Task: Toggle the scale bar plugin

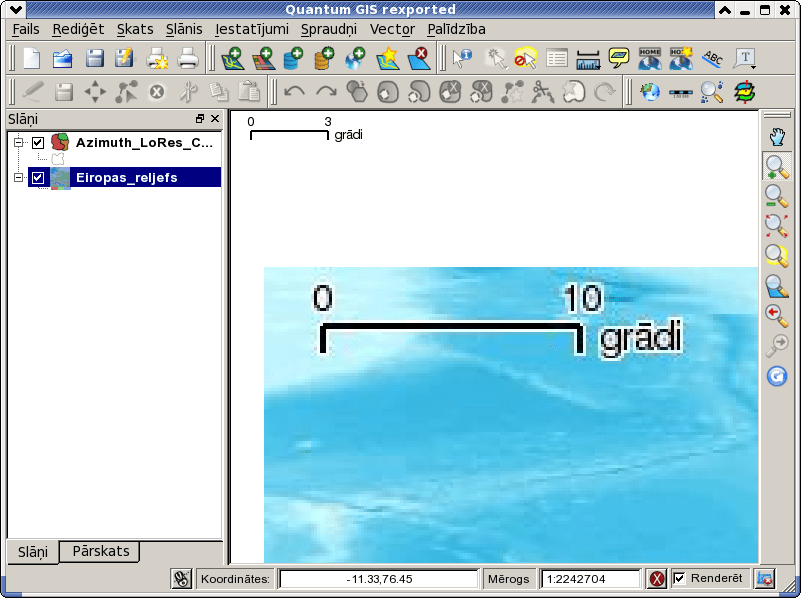Action: pyautogui.click(x=681, y=93)
